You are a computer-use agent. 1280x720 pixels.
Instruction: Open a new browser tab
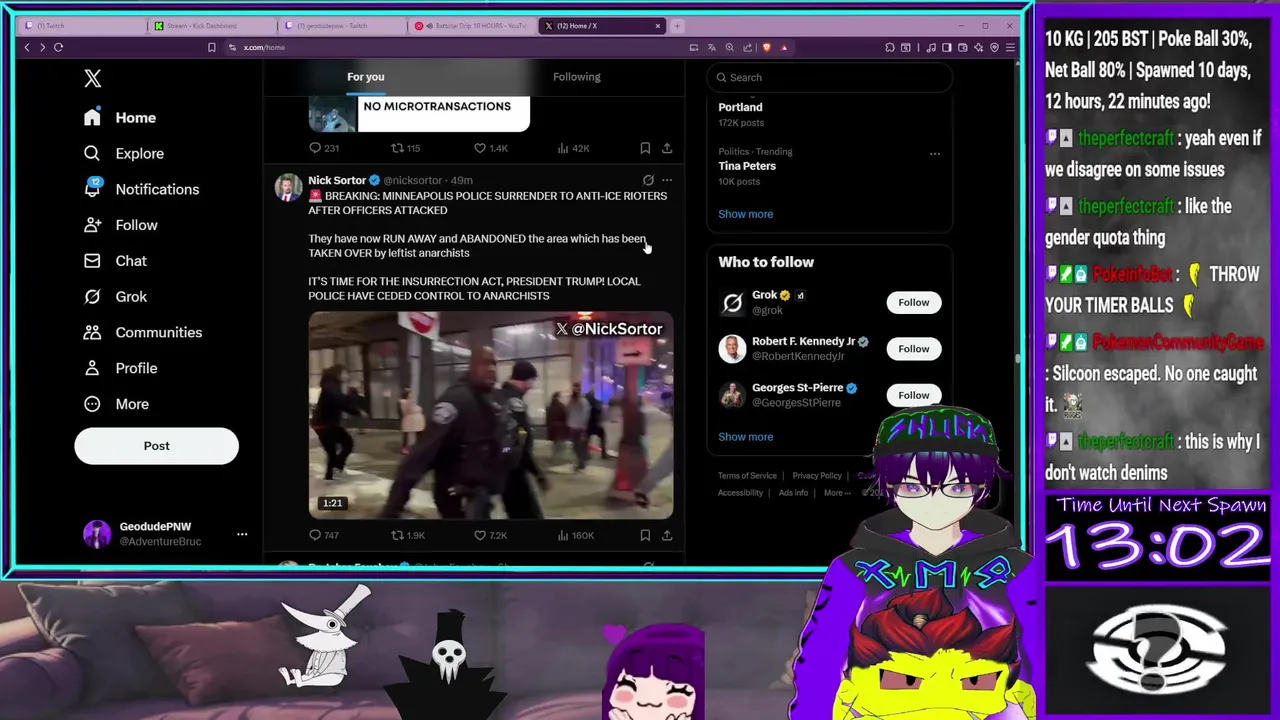677,26
